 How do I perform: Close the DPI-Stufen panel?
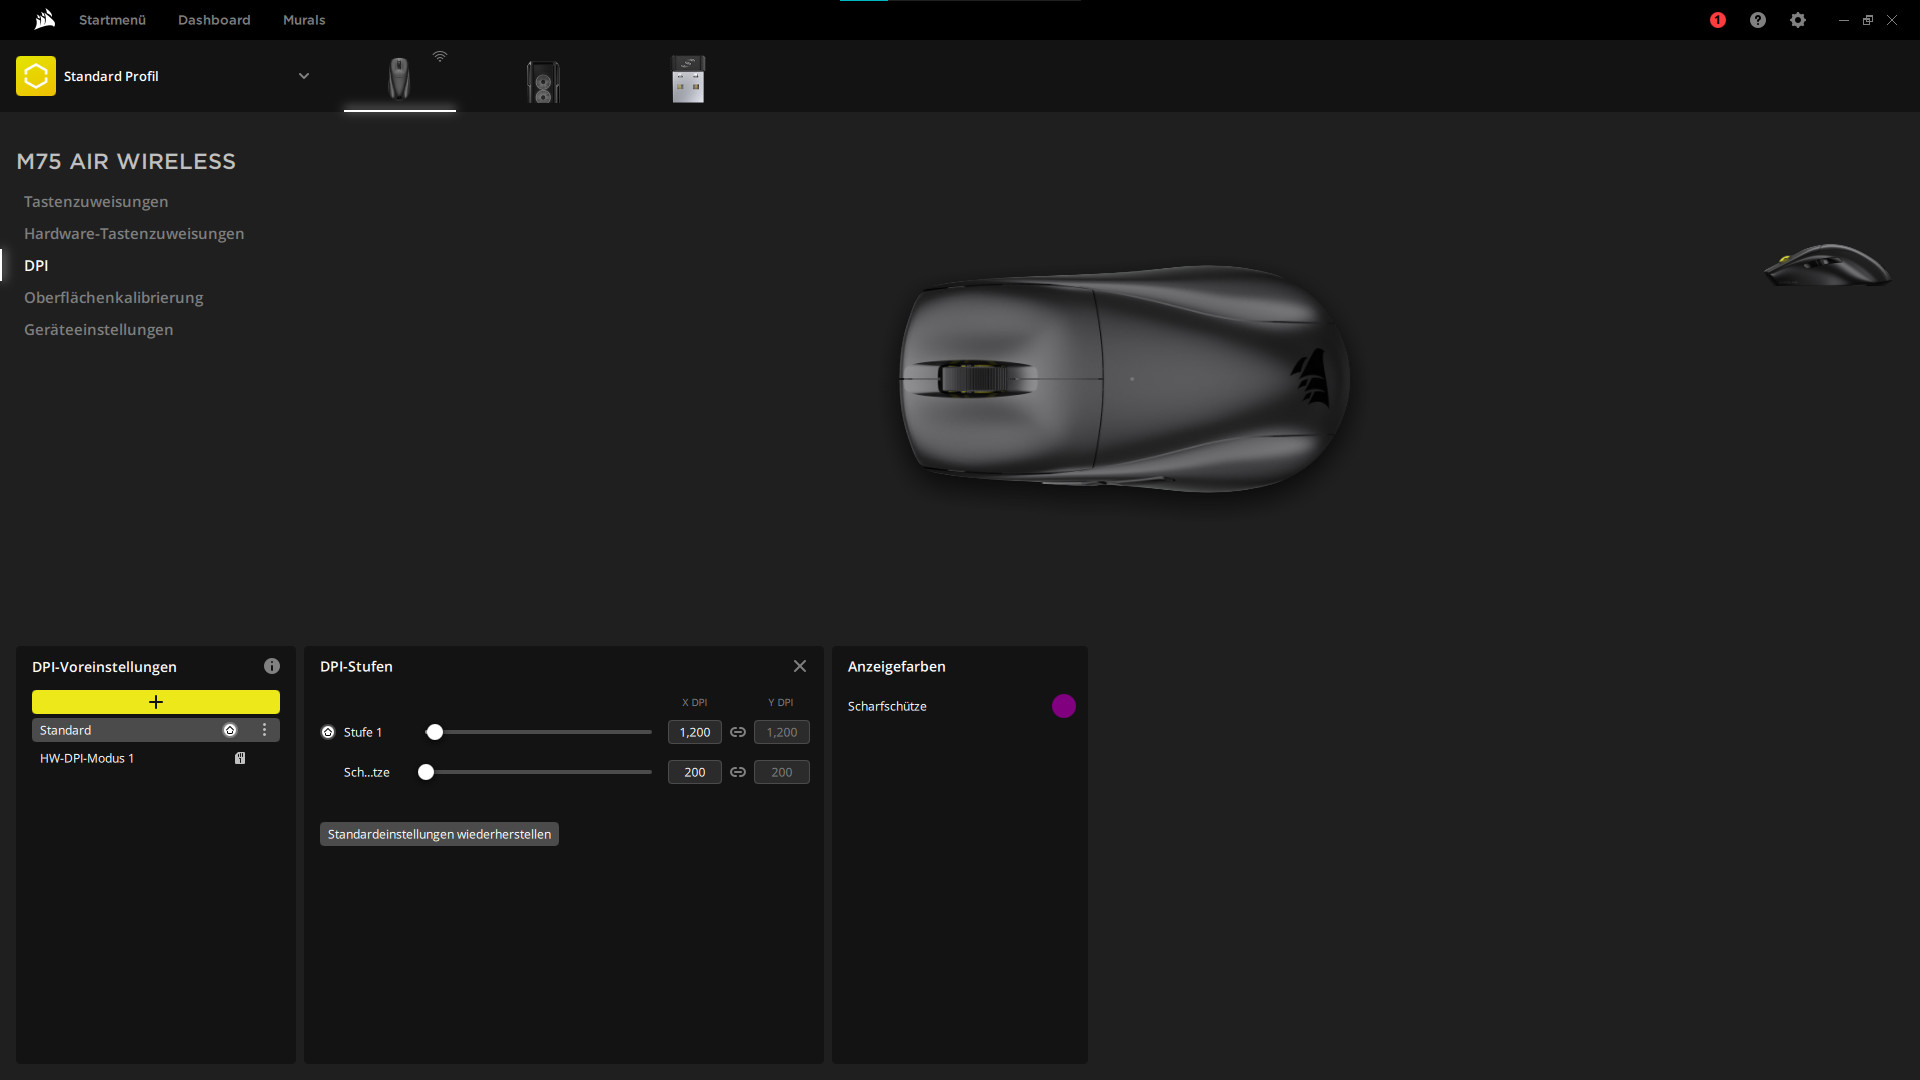click(x=800, y=666)
